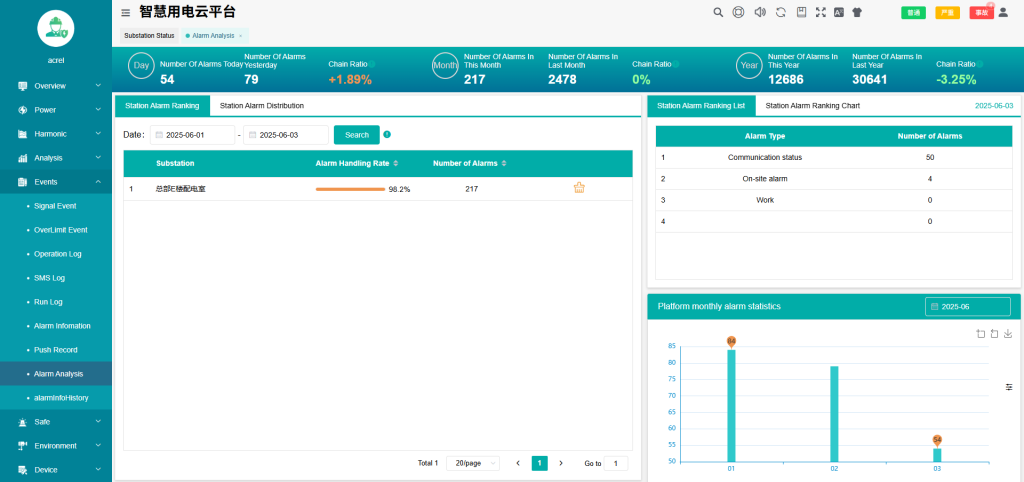The width and height of the screenshot is (1024, 482).
Task: Click the info icon next to Search button
Action: [x=387, y=135]
